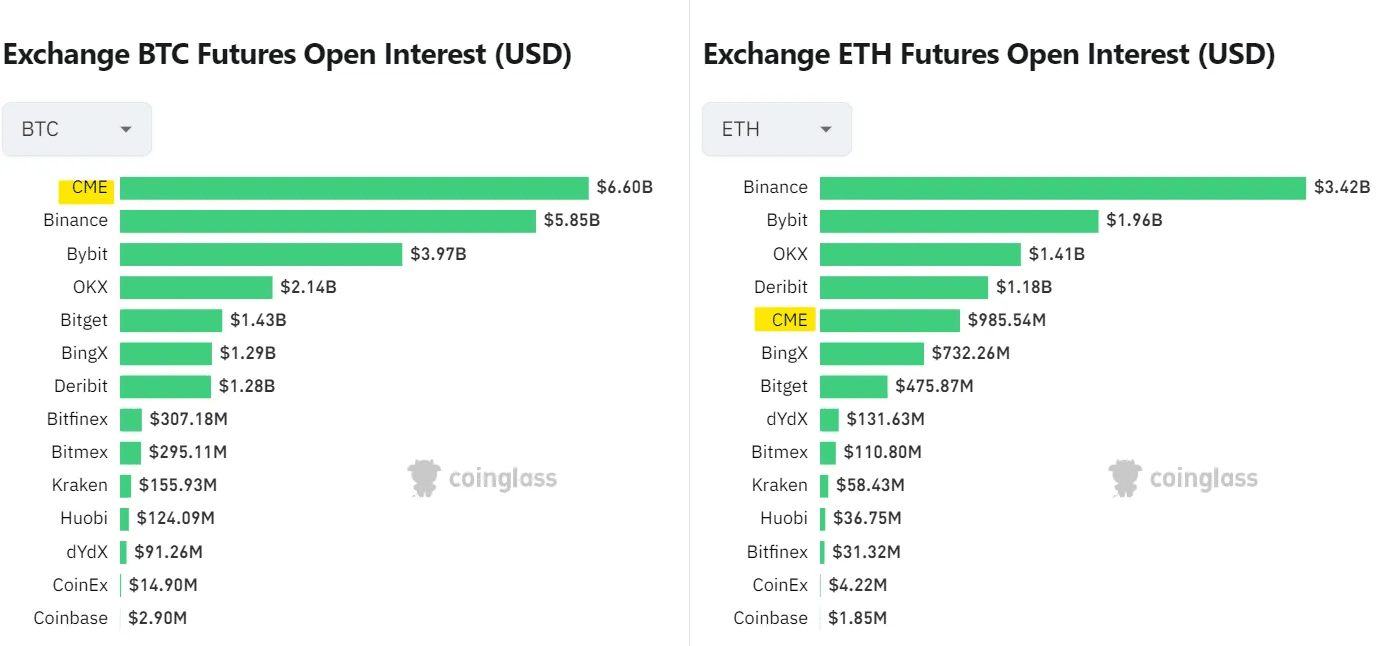Click the BTC dropdown arrow
This screenshot has height=646, width=1386.
tap(126, 130)
